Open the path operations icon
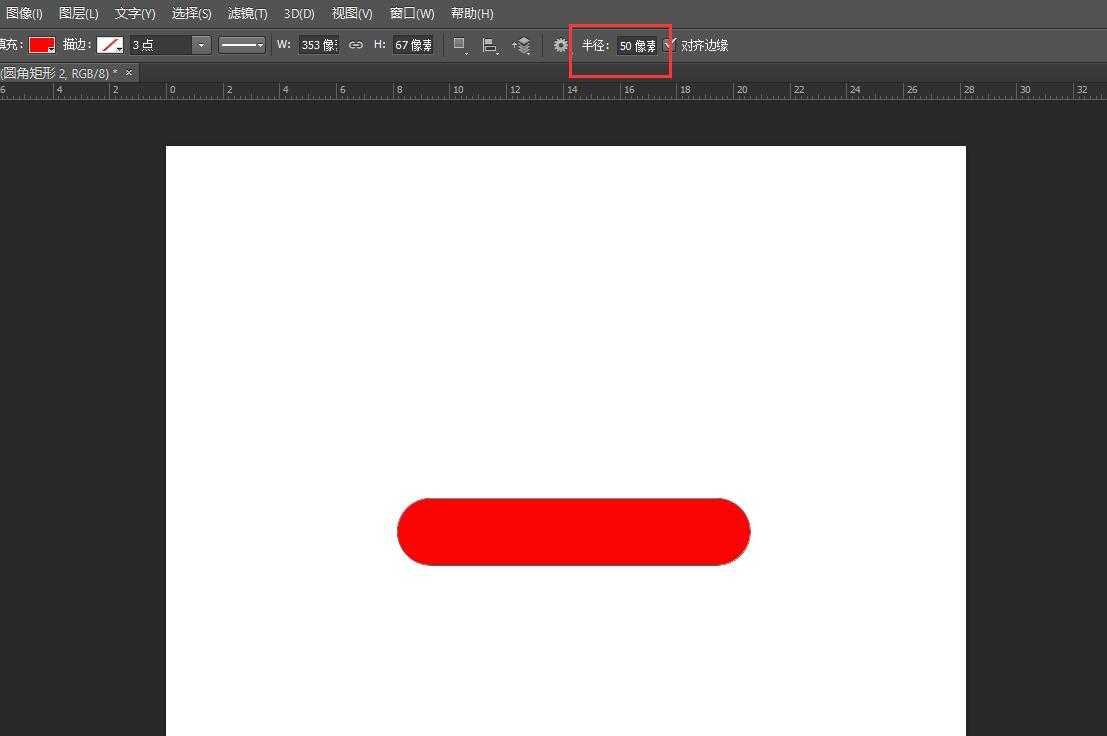This screenshot has width=1107, height=736. tap(460, 45)
